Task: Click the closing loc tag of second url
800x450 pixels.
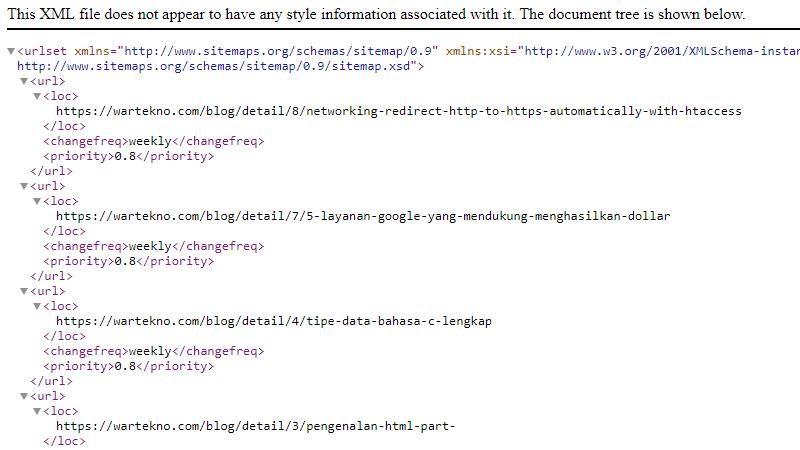Action: (x=64, y=231)
